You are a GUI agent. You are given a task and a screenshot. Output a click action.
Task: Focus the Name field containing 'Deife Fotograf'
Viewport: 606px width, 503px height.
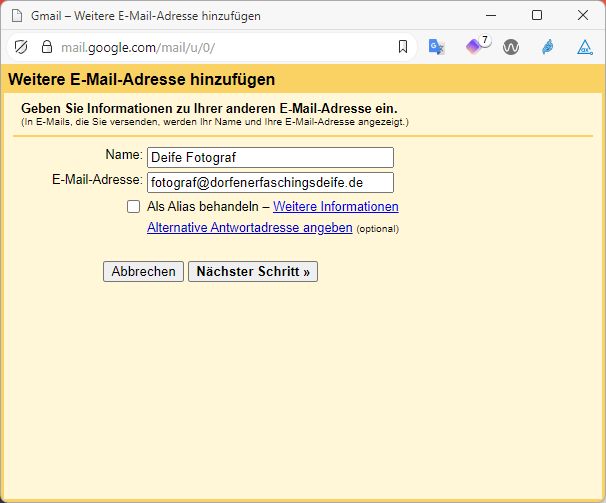(x=270, y=158)
